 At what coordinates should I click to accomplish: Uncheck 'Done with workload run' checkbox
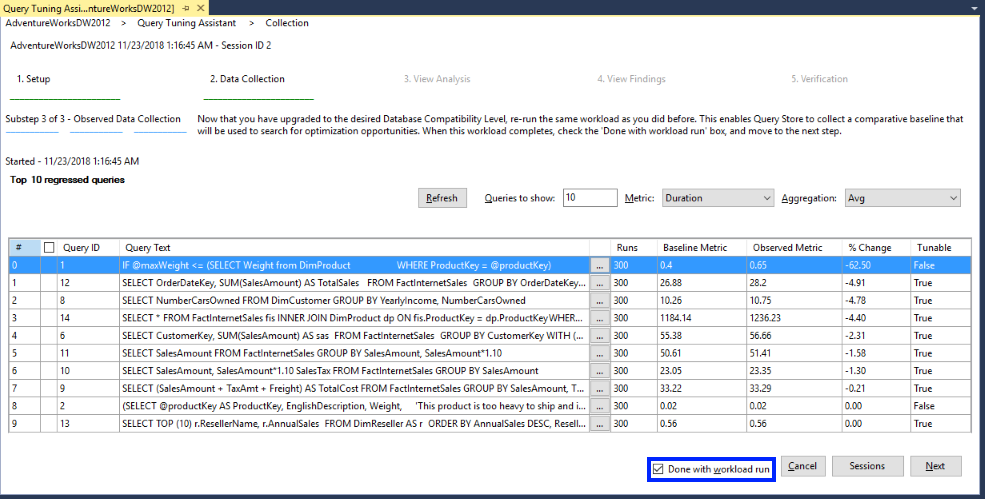click(x=657, y=468)
